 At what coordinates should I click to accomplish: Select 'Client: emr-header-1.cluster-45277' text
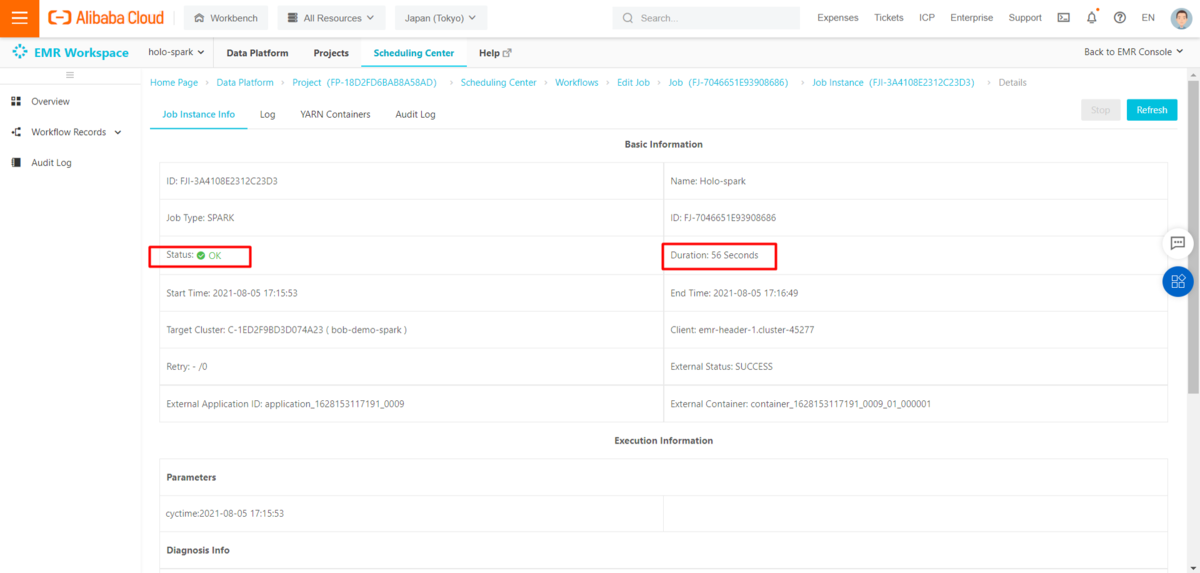click(742, 330)
